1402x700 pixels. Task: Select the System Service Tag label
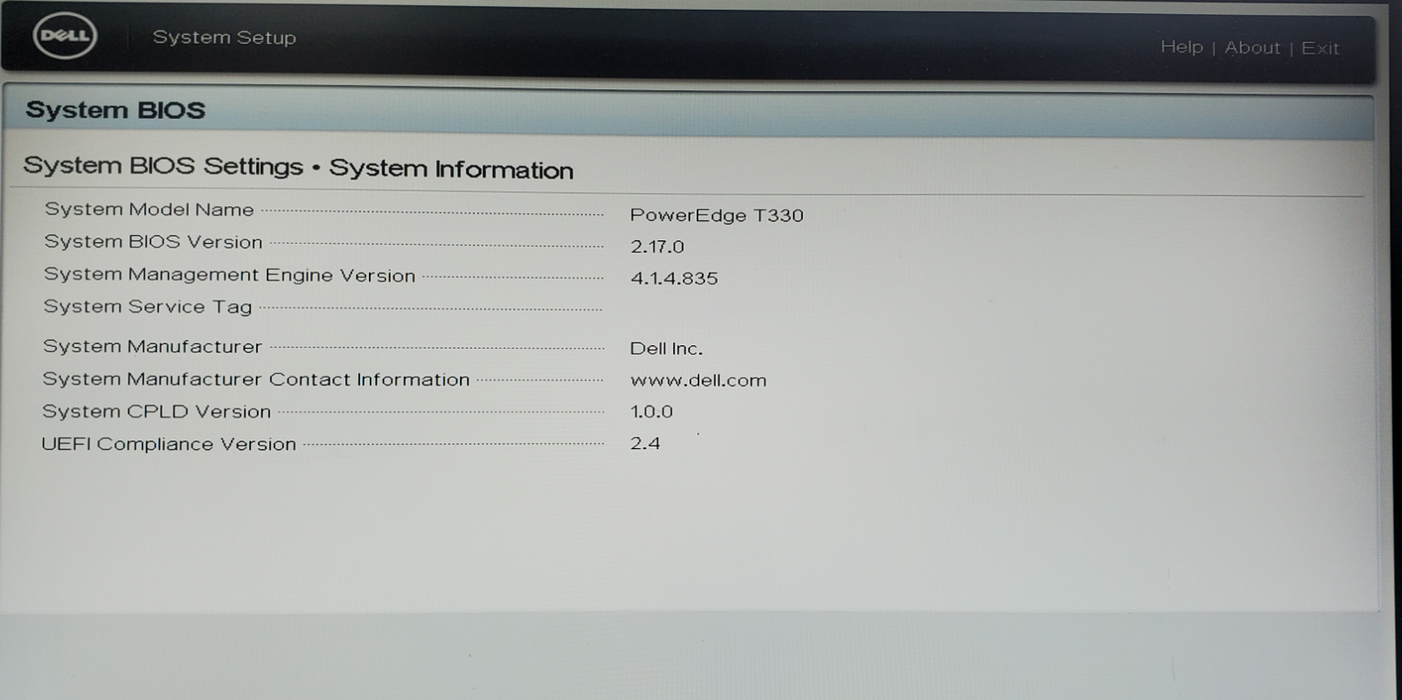point(147,307)
